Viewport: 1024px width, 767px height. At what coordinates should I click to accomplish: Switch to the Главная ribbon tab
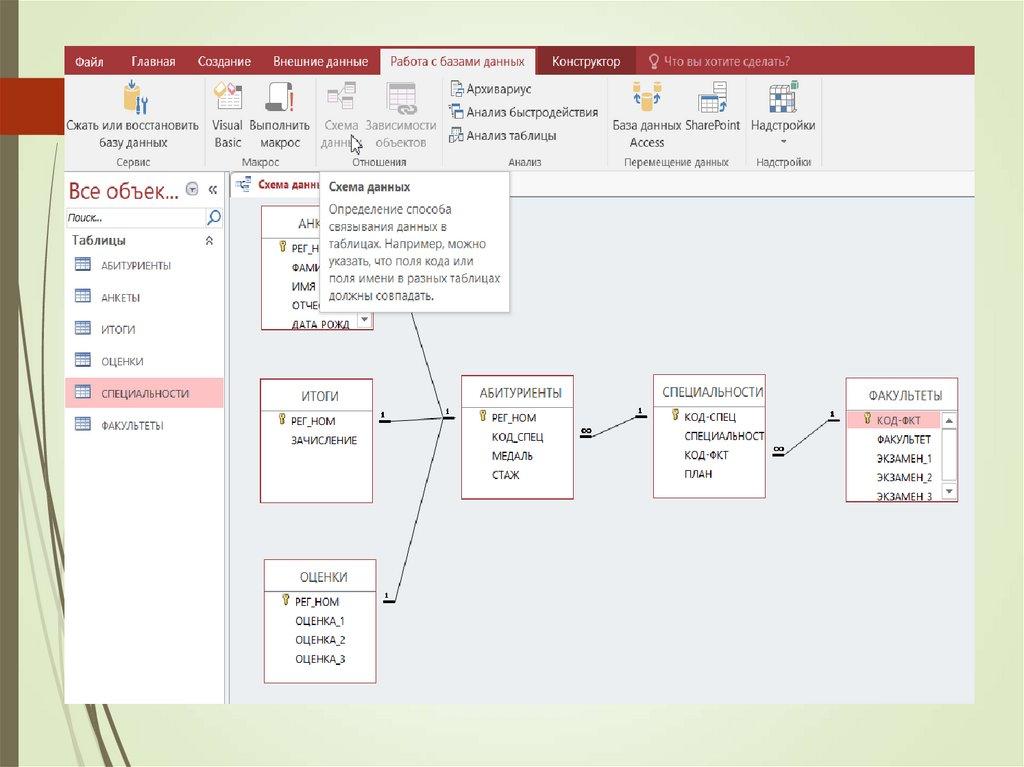point(152,61)
